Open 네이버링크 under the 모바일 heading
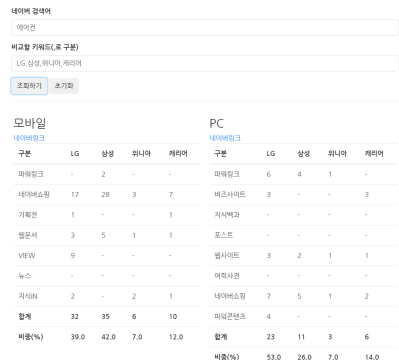399x360 pixels. [x=29, y=138]
